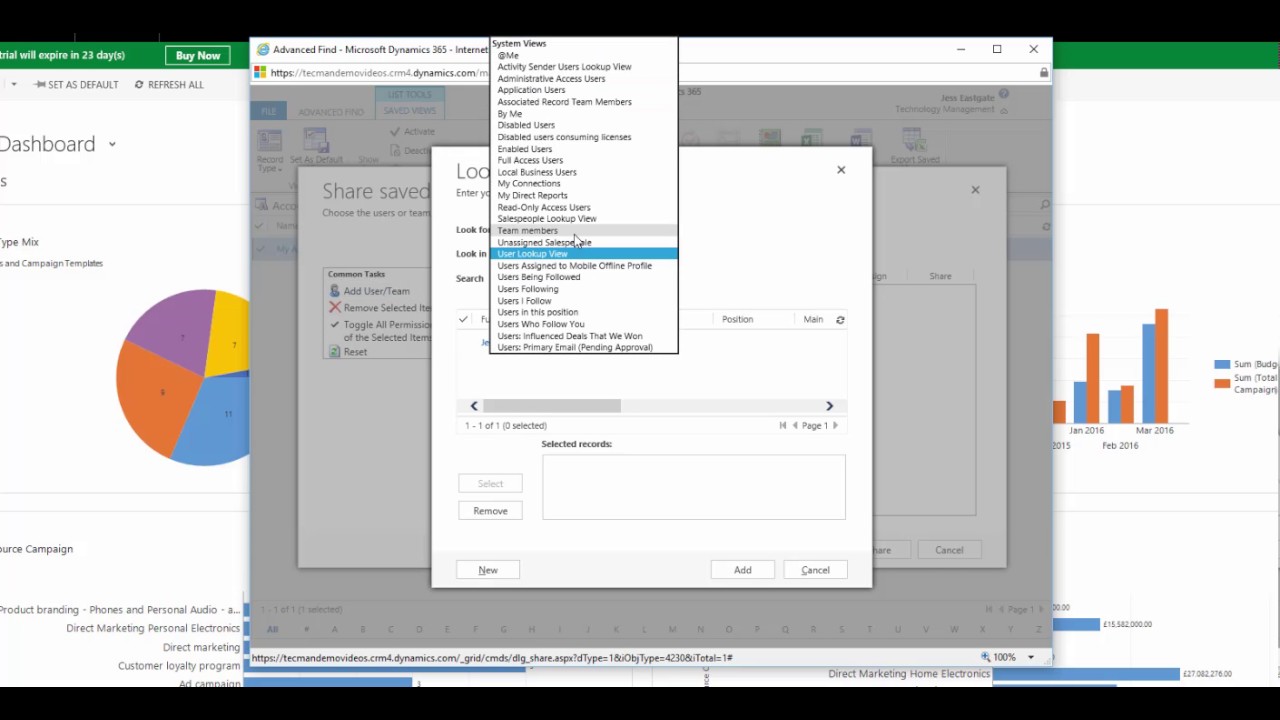
Task: Close the Share saved view dialog
Action: tap(975, 190)
